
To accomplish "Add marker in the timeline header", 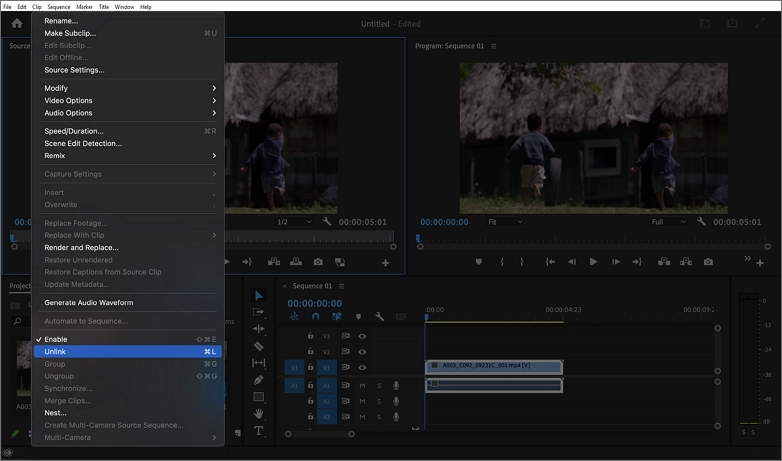I will (358, 316).
